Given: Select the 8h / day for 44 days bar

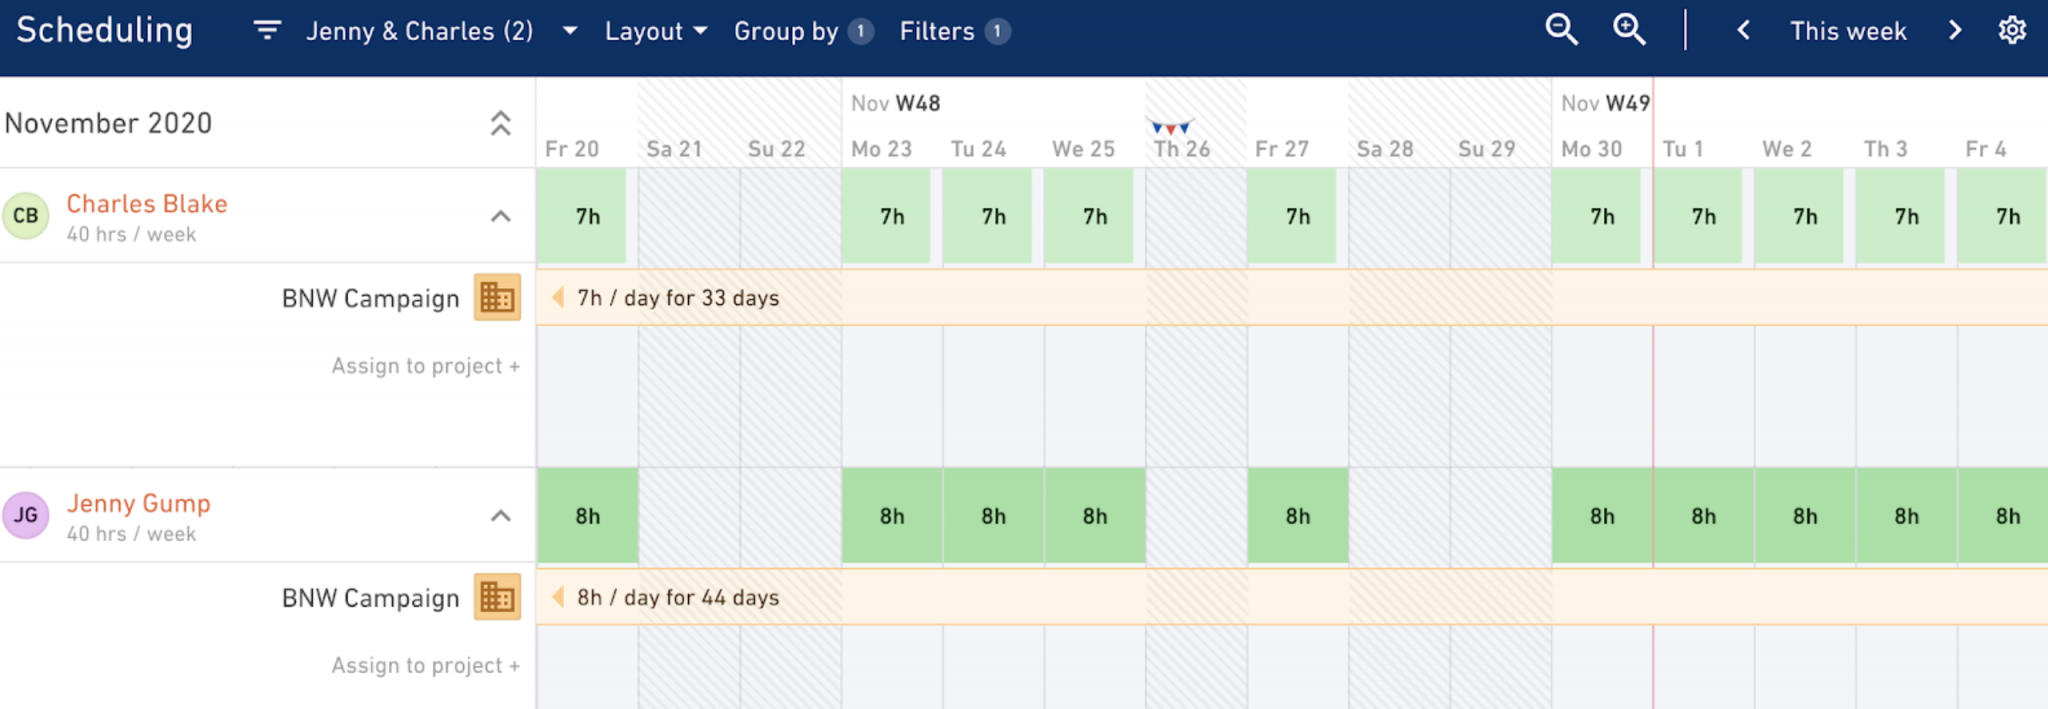Looking at the screenshot, I should click(x=1292, y=597).
